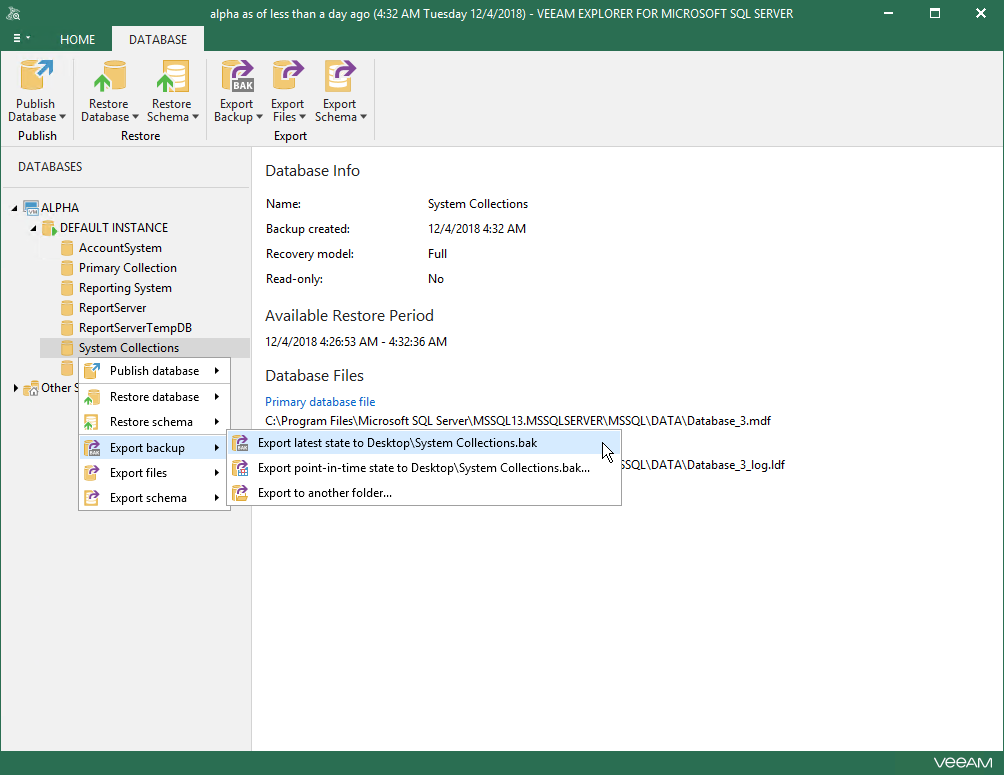
Task: Click the Restore Schema ribbon icon
Action: click(x=172, y=76)
